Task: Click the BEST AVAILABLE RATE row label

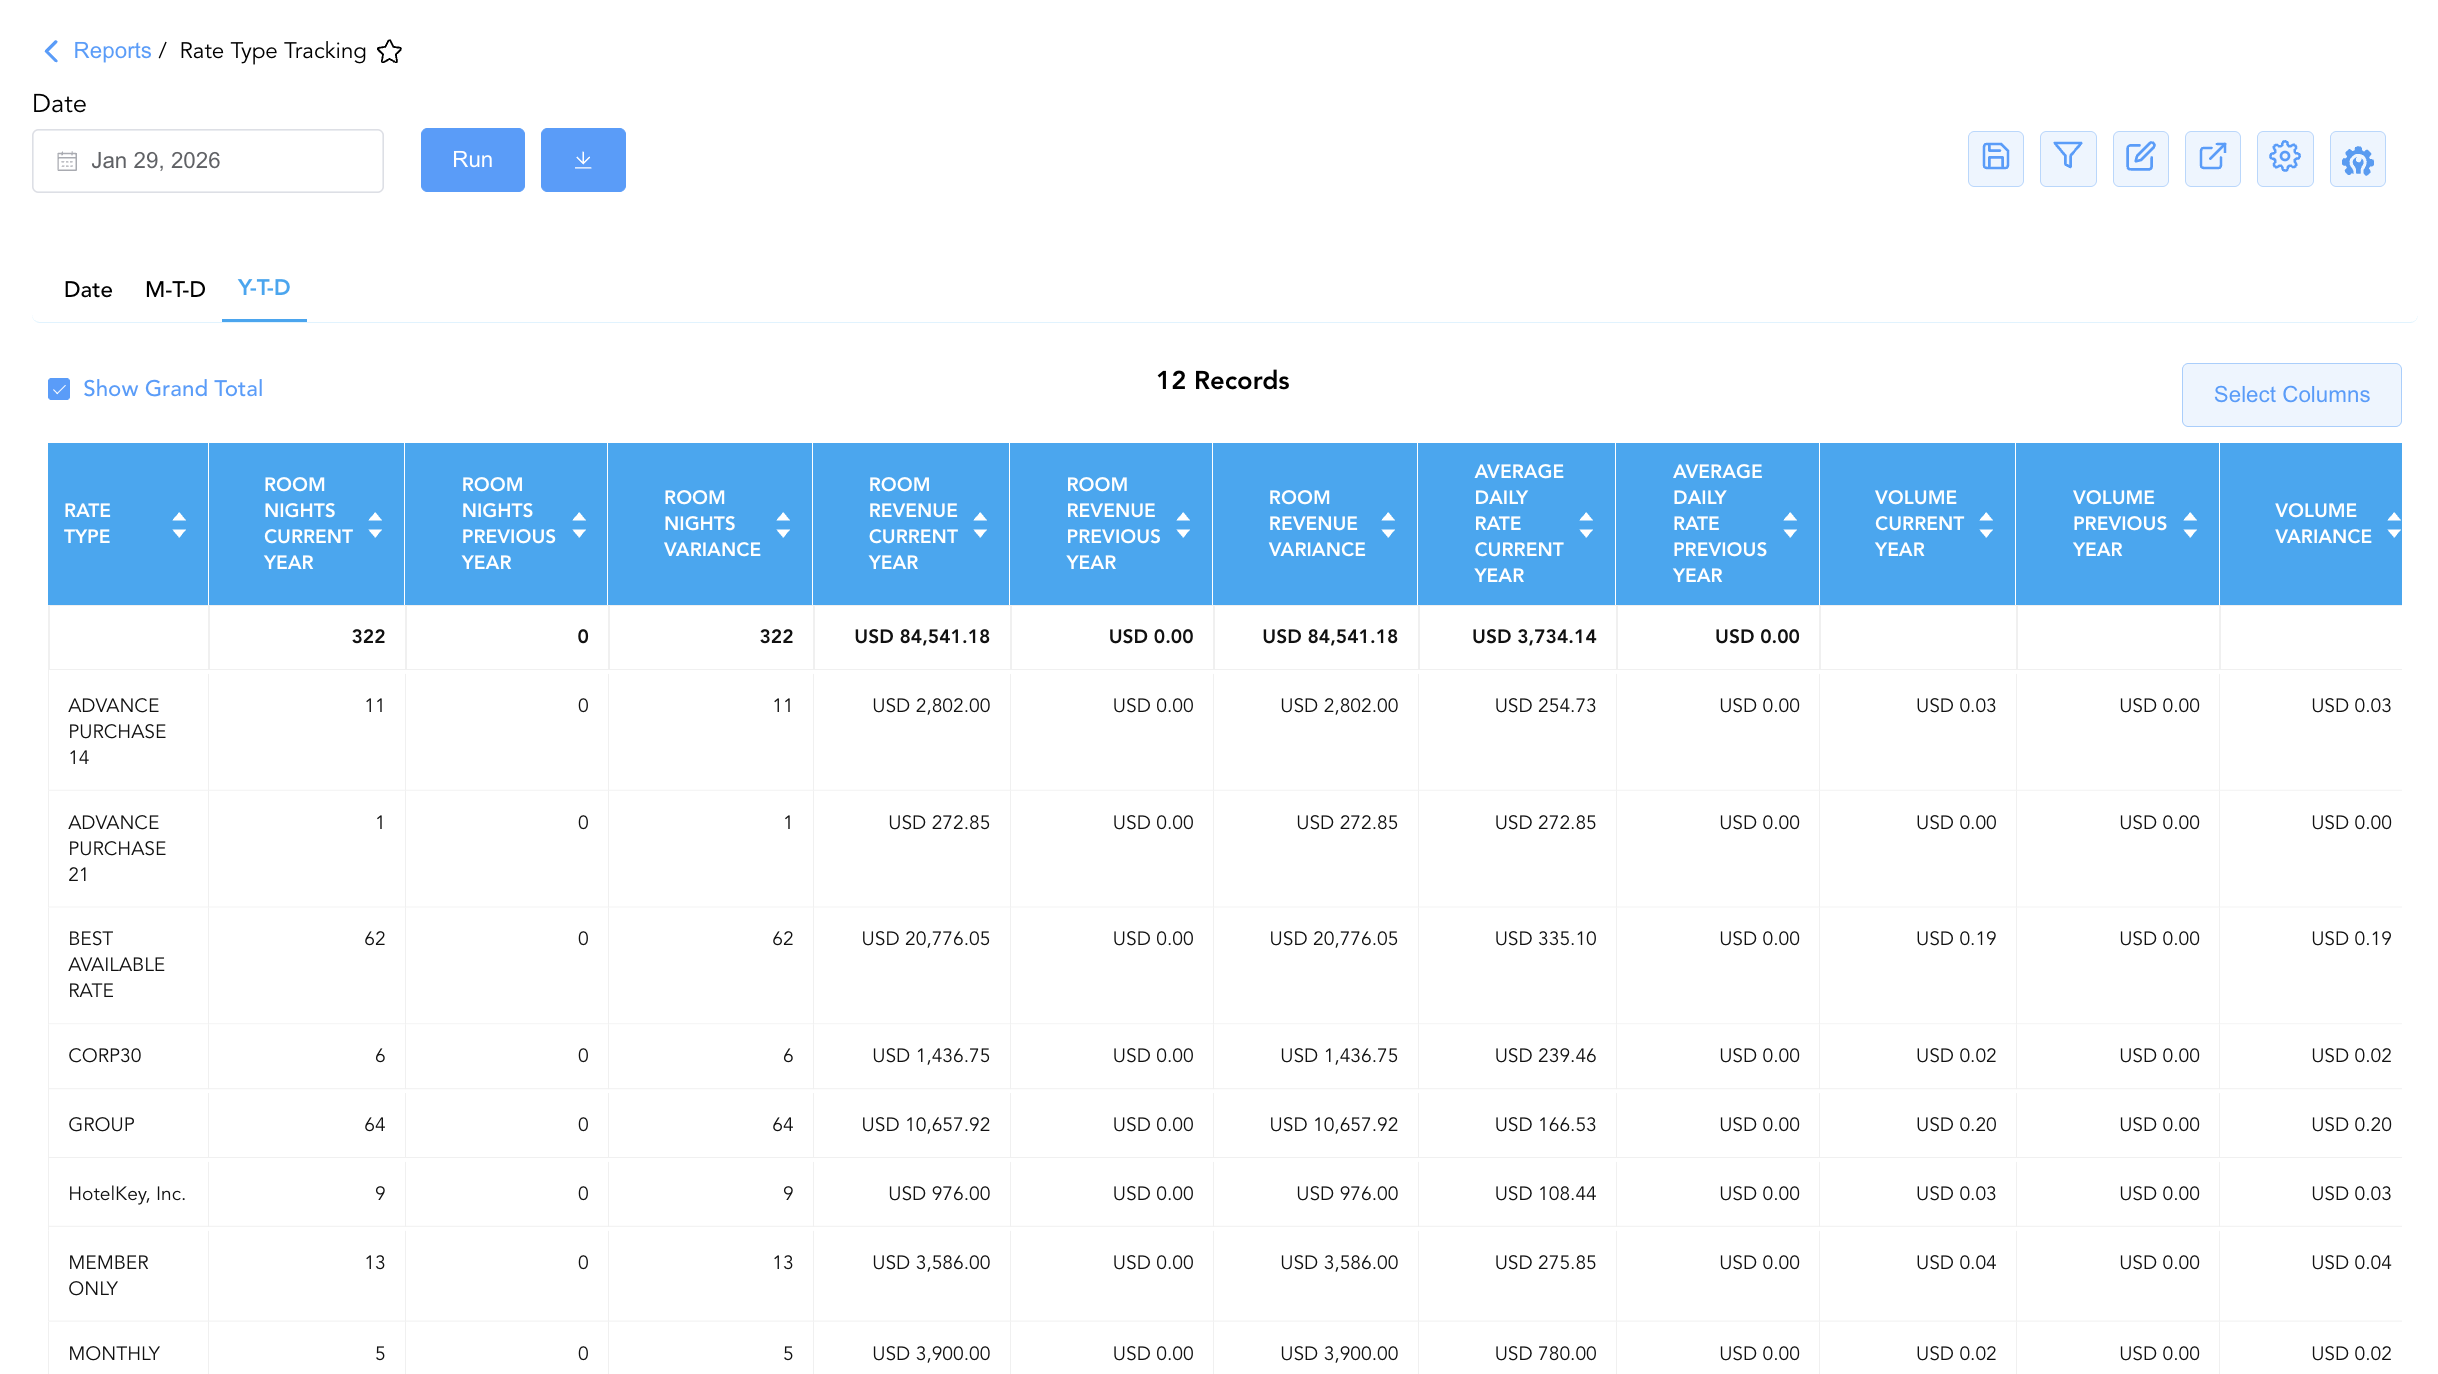Action: (116, 964)
